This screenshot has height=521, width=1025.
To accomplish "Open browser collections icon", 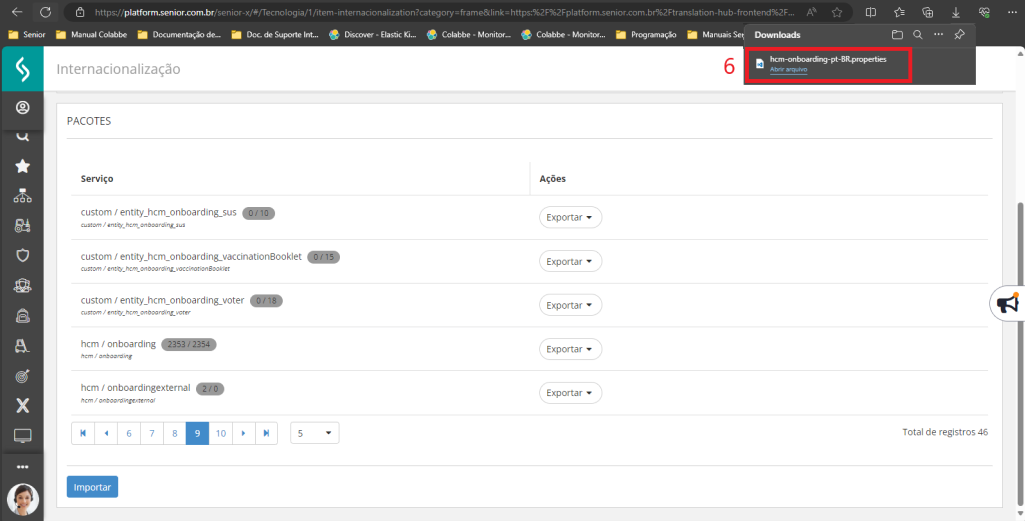I will pyautogui.click(x=927, y=12).
